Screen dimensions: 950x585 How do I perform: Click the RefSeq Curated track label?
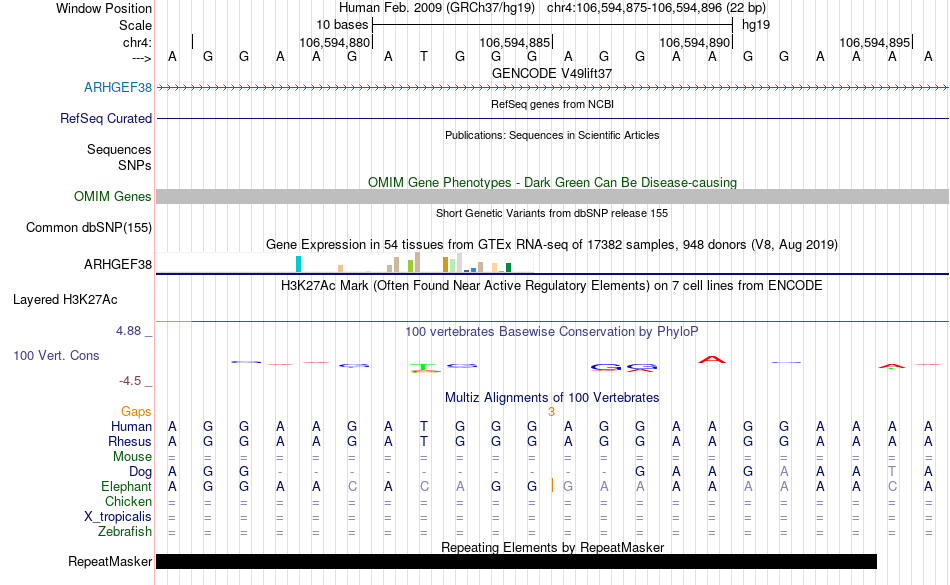(x=105, y=118)
